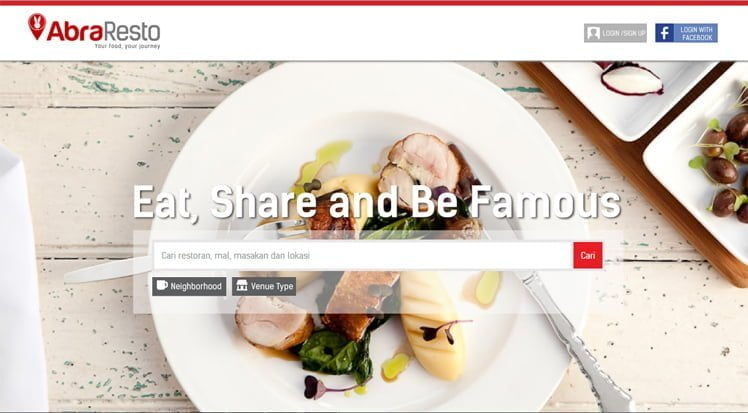Click the 'Eat, Share and Be Famous' headline
748x413 pixels.
376,202
